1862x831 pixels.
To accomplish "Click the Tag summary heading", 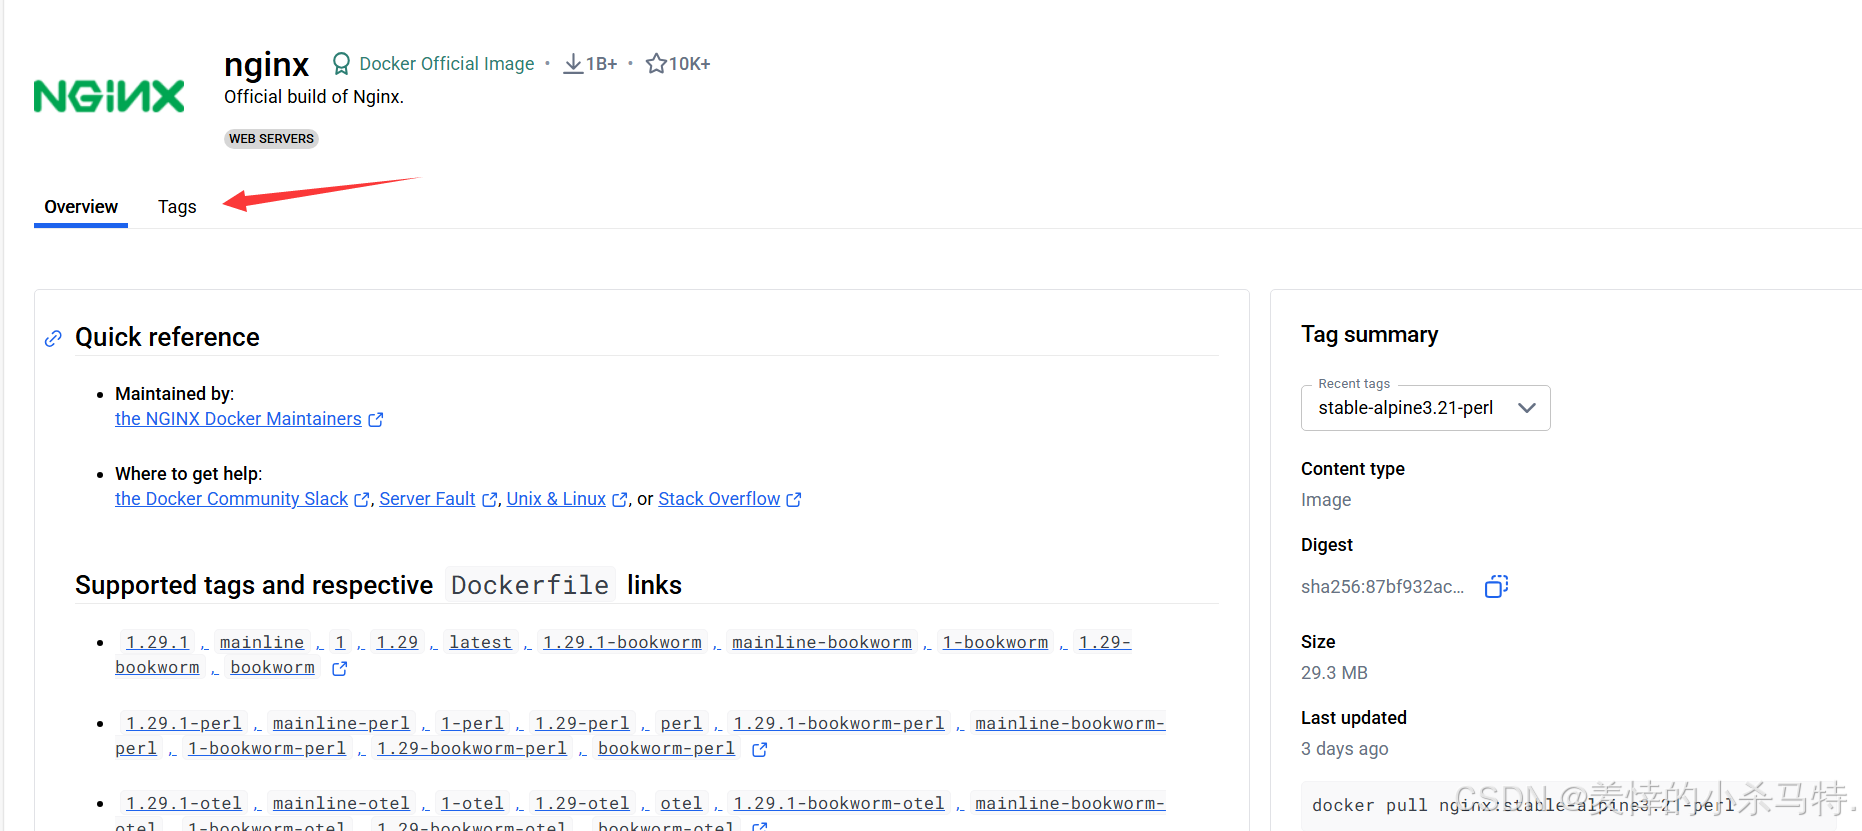I will (1369, 335).
